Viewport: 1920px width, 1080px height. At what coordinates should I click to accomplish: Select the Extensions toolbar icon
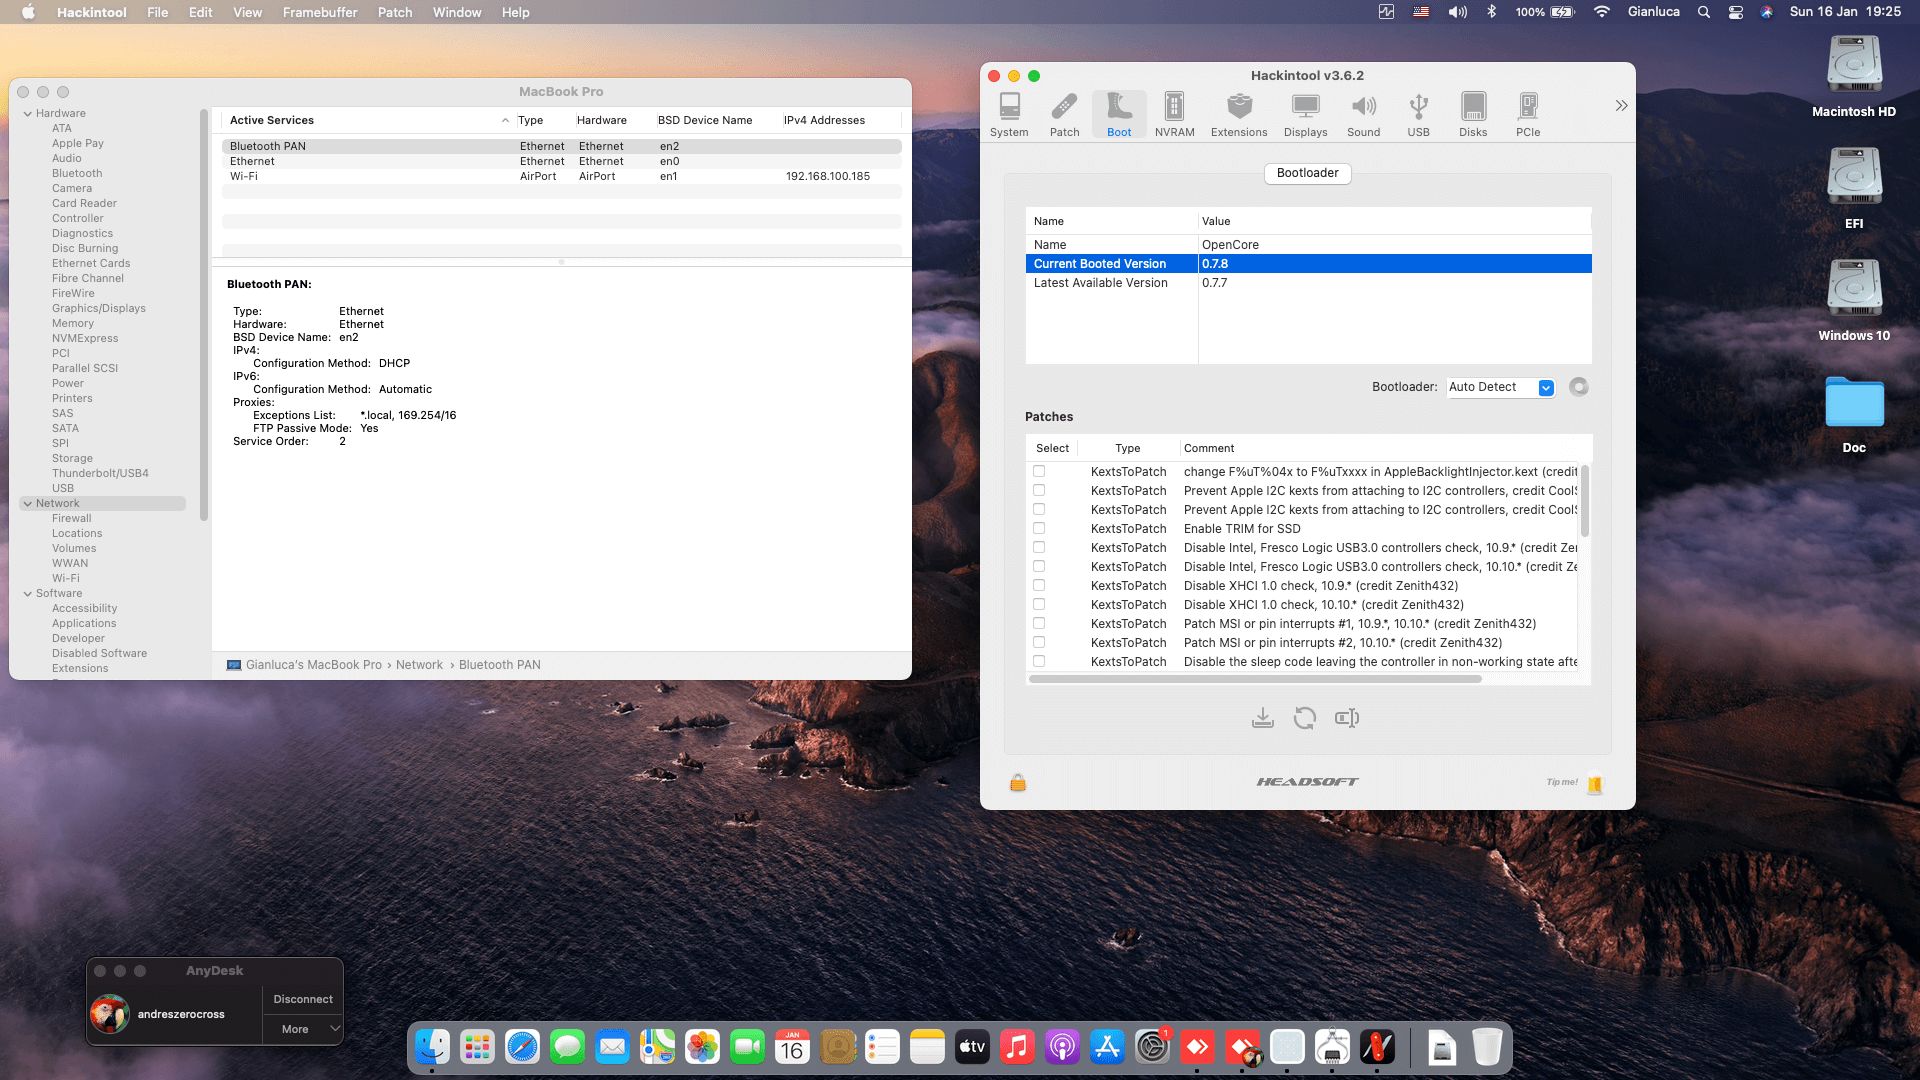[1238, 114]
